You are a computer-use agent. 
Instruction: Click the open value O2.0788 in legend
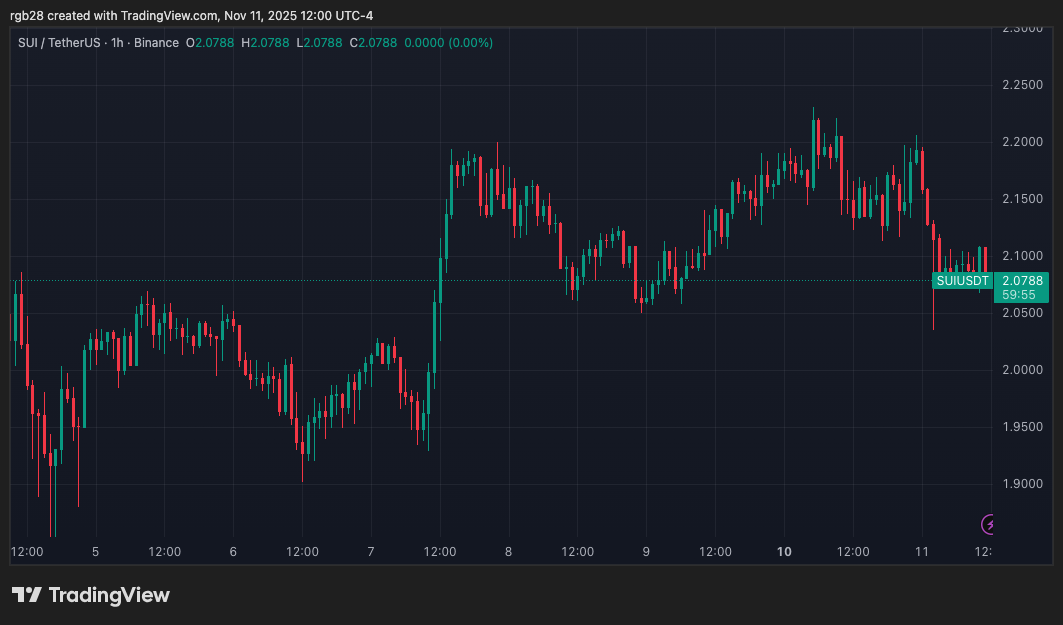[x=209, y=43]
